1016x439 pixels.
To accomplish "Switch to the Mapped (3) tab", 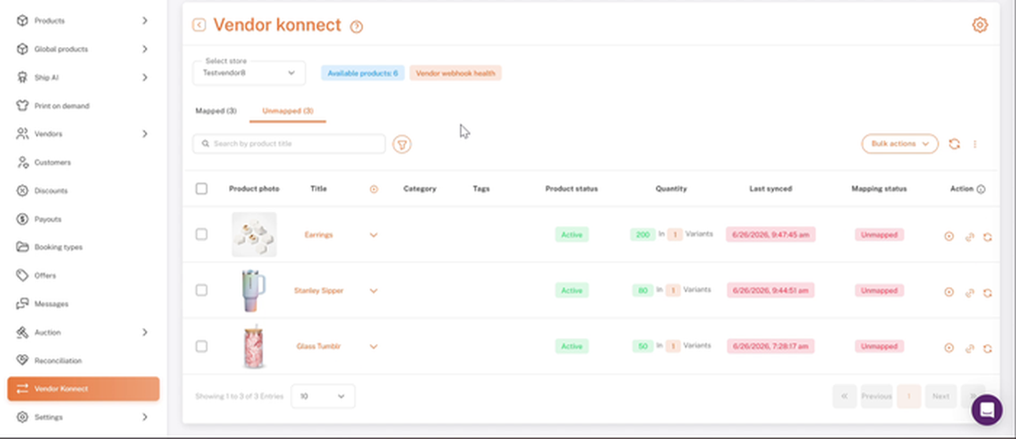I will (216, 111).
